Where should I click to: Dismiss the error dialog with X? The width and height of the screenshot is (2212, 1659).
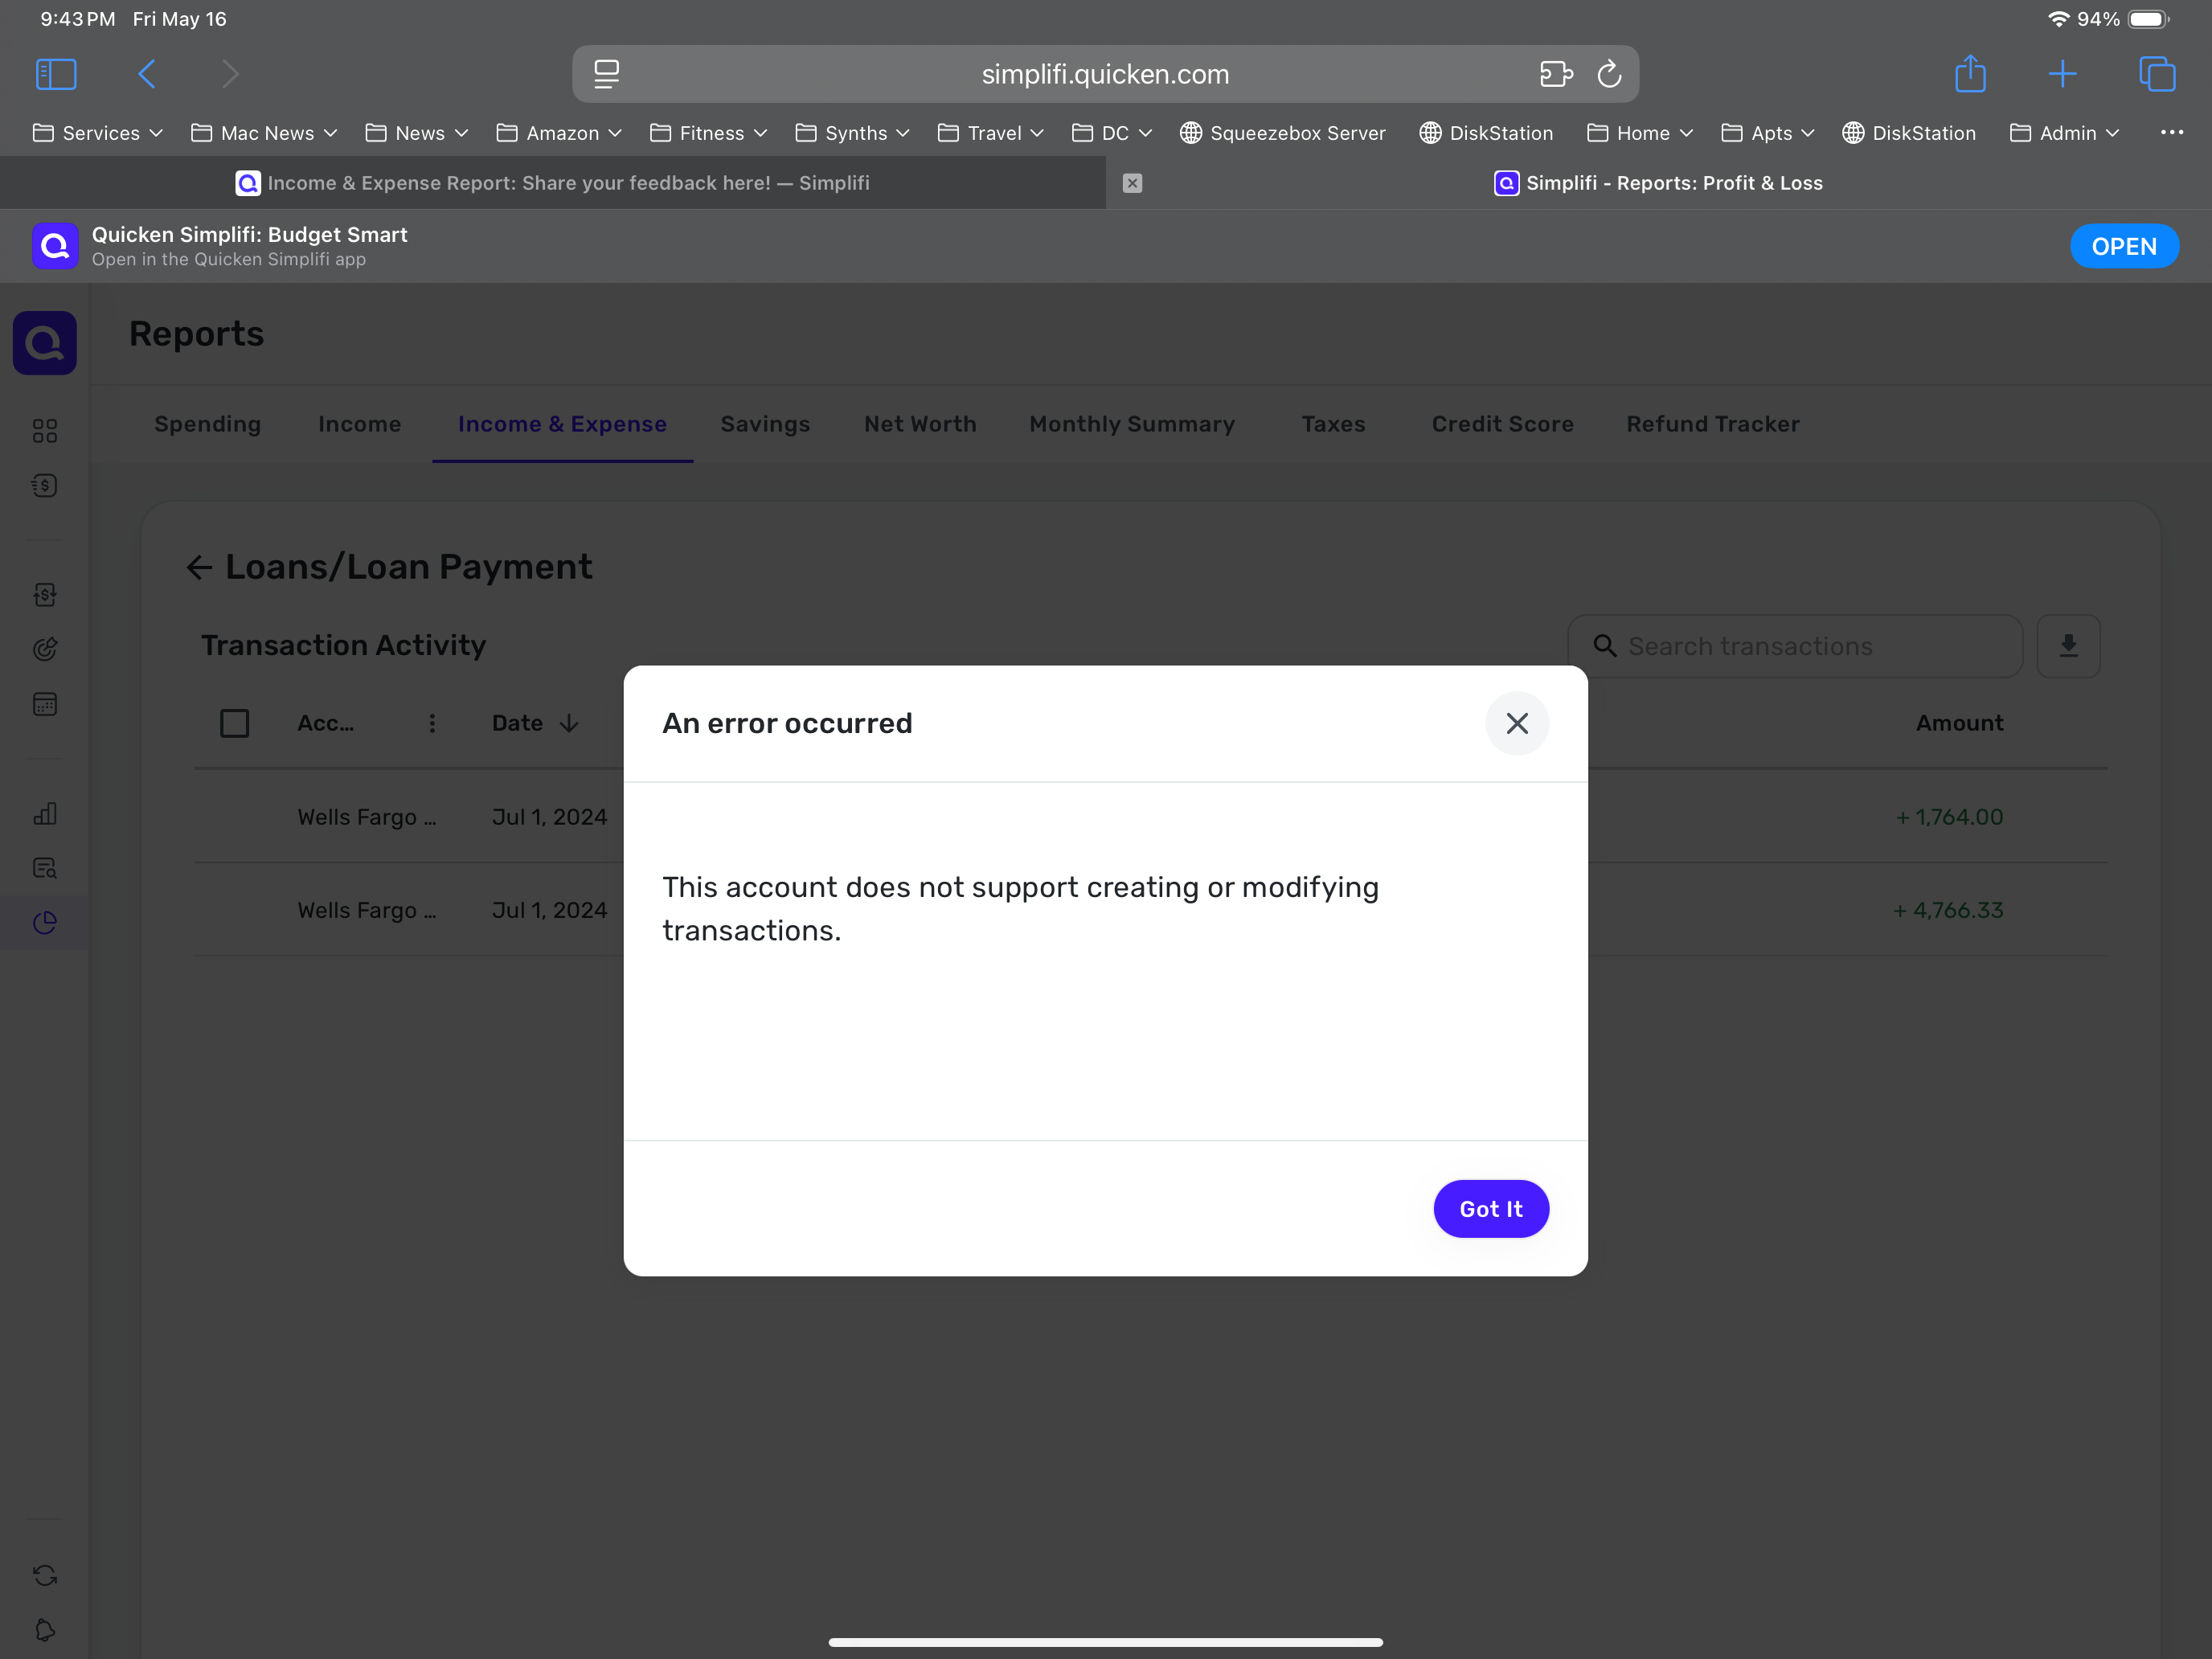(1517, 723)
